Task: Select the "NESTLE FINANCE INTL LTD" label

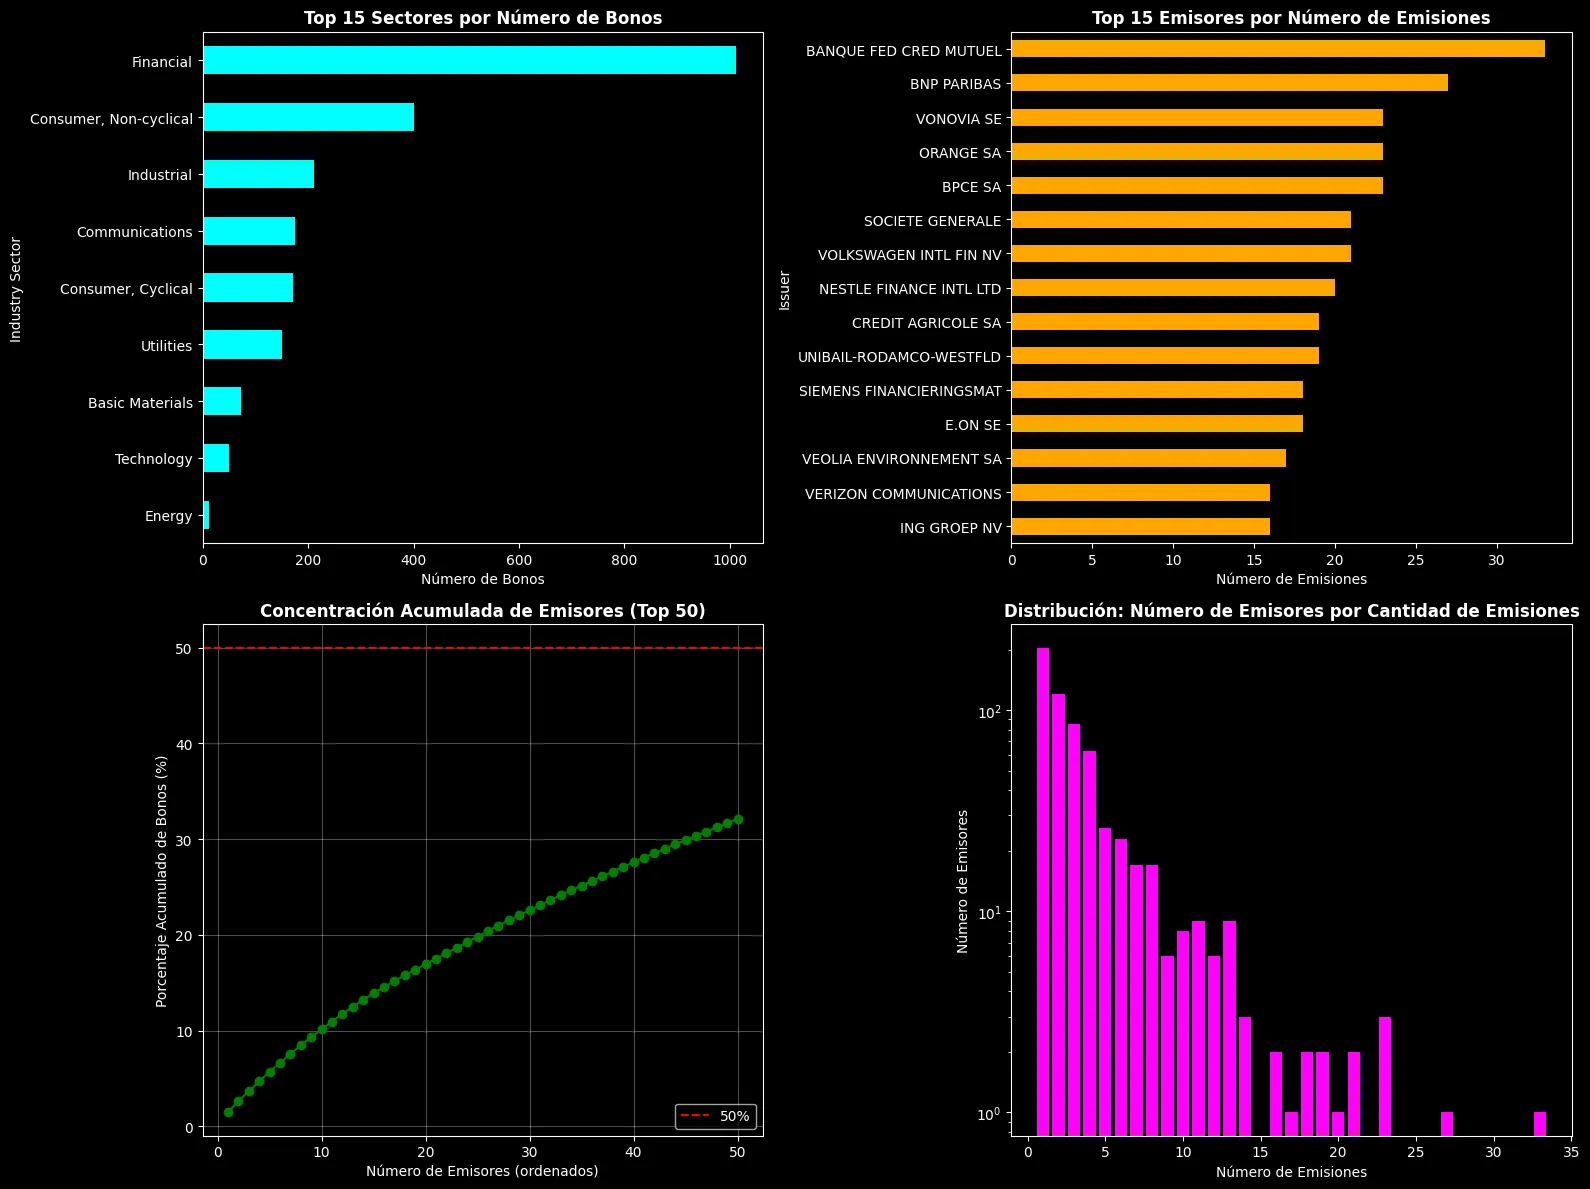Action: coord(910,289)
